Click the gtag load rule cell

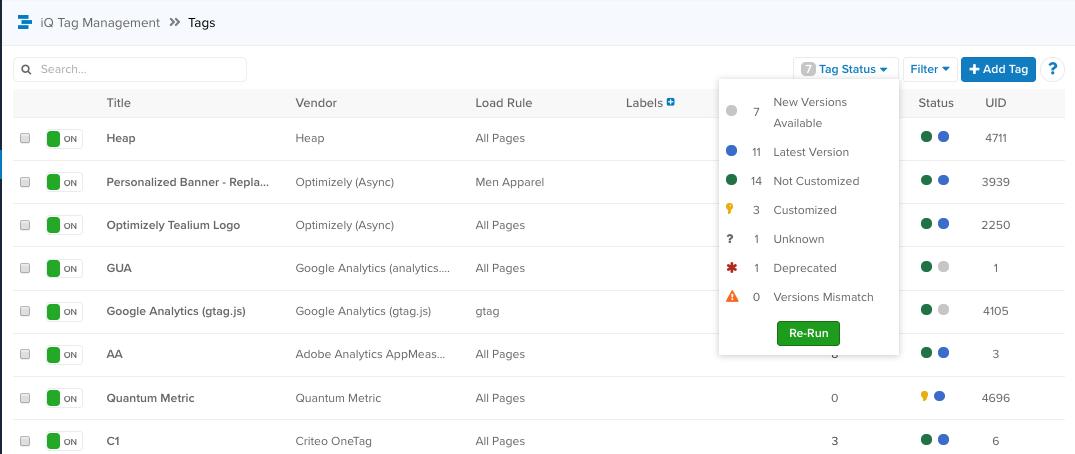487,311
